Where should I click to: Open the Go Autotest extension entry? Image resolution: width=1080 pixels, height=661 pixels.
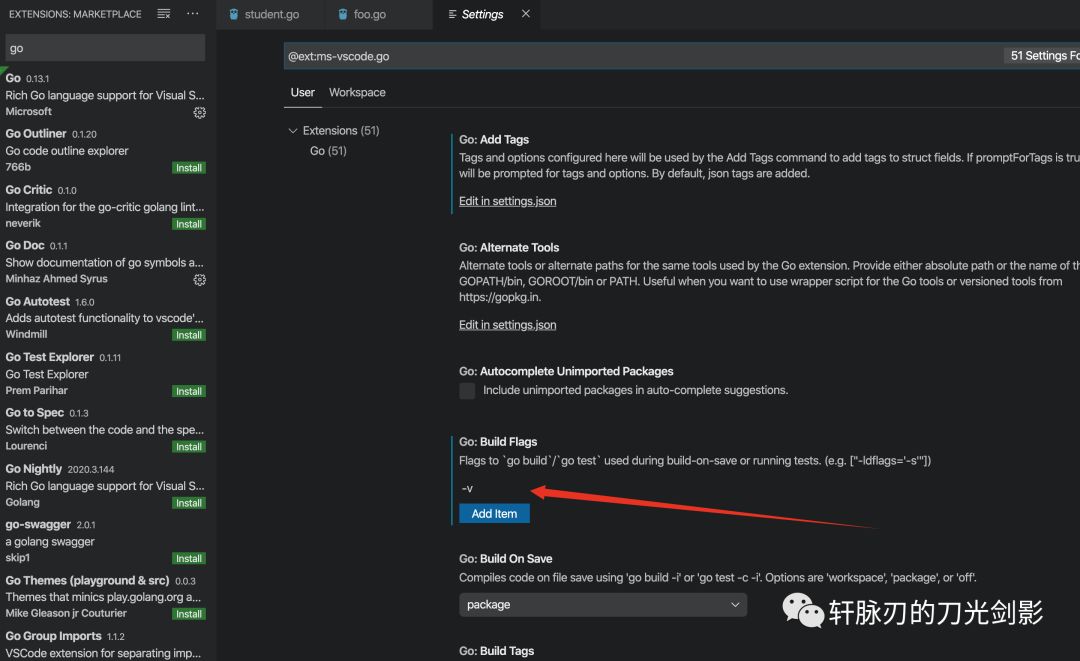[105, 318]
